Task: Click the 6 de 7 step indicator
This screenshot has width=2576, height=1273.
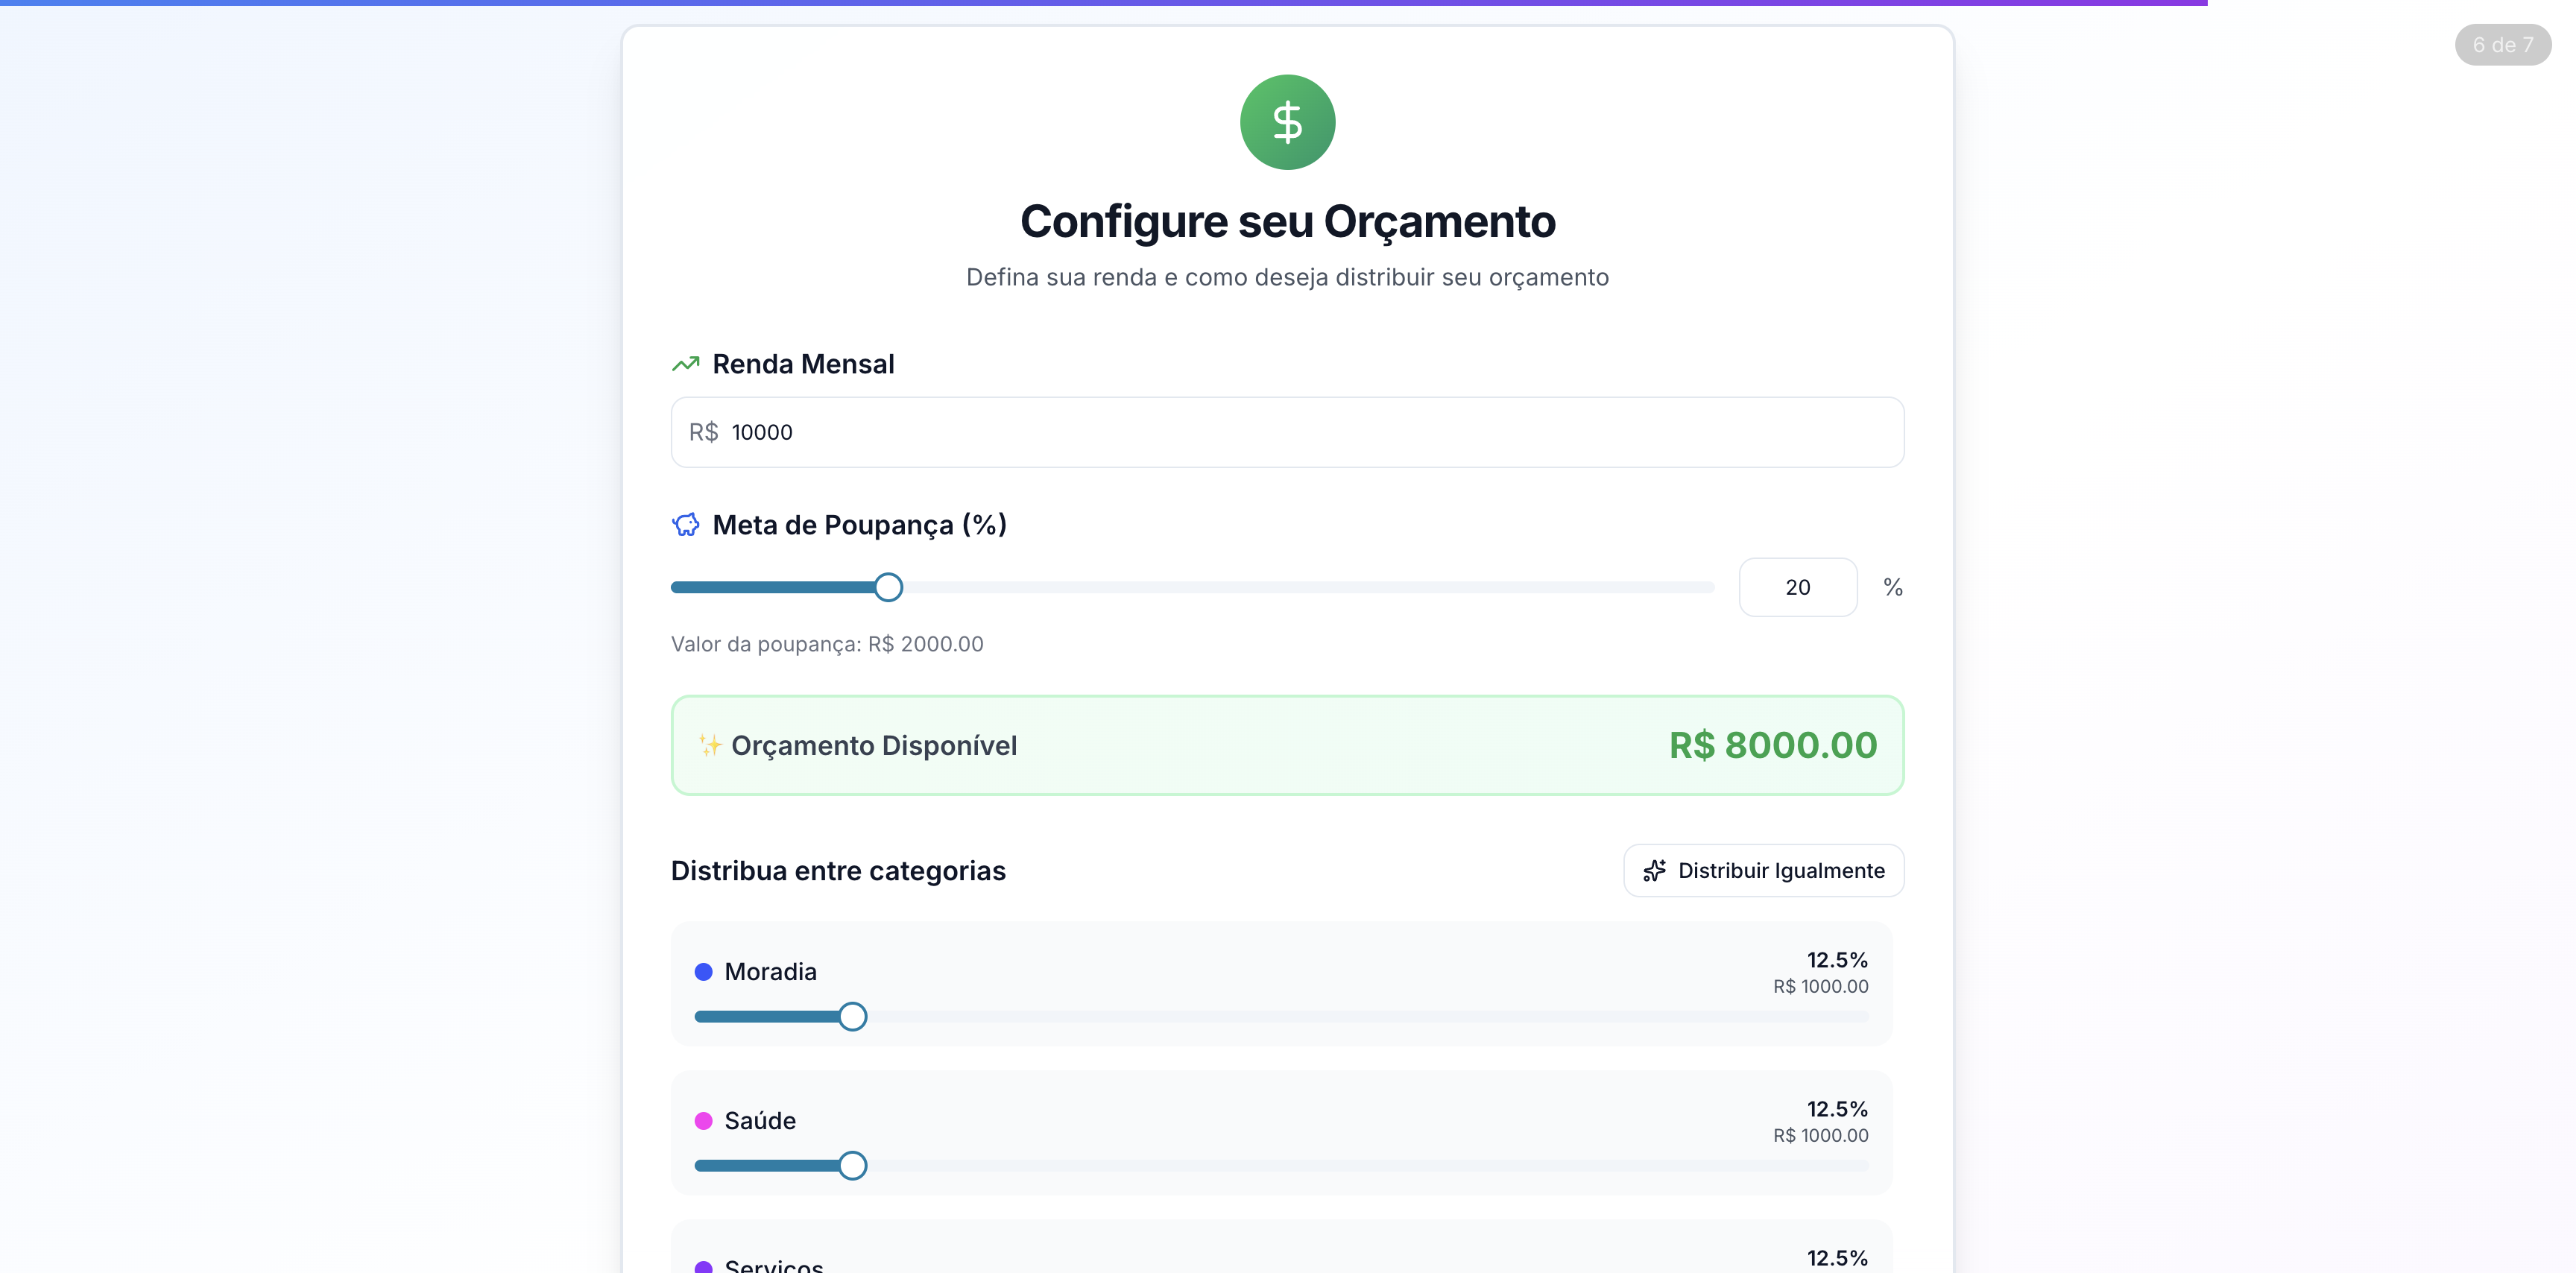Action: 2502,45
